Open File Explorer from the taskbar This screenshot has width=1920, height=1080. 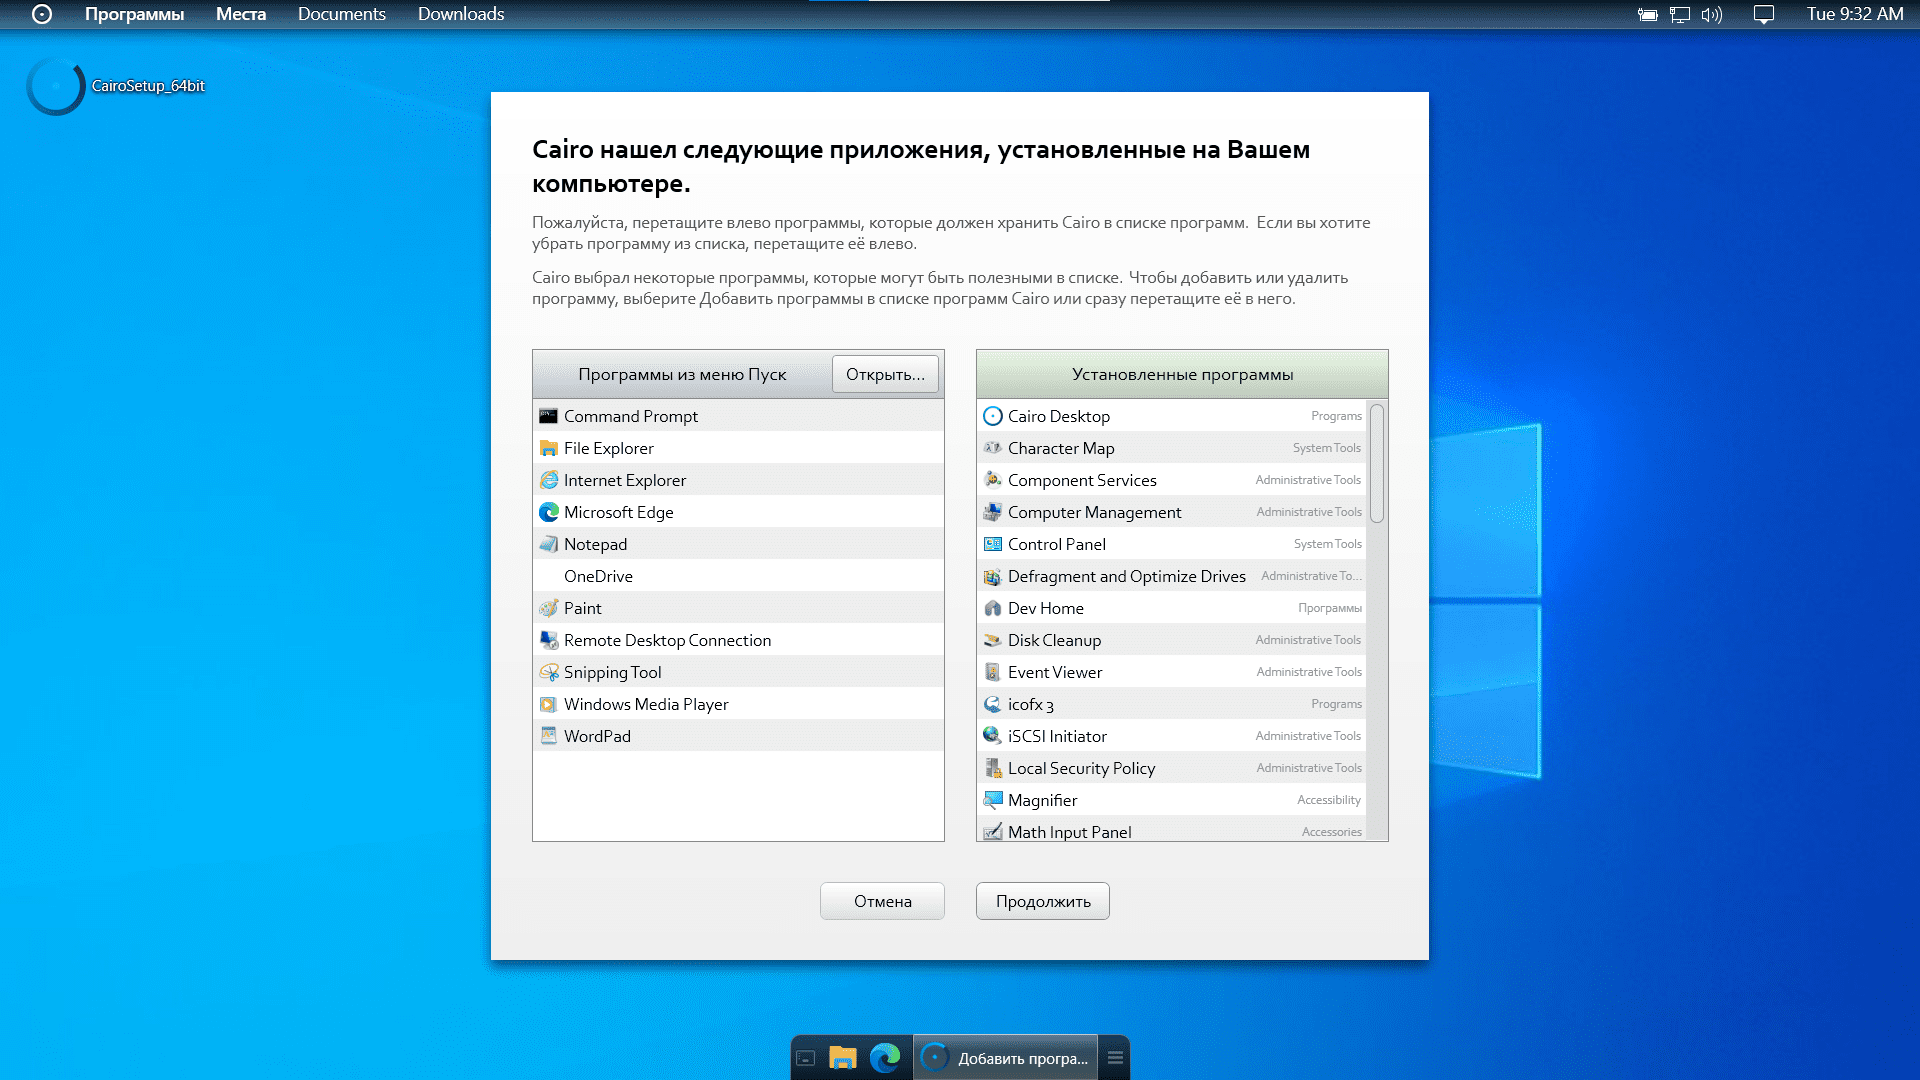click(x=843, y=1058)
